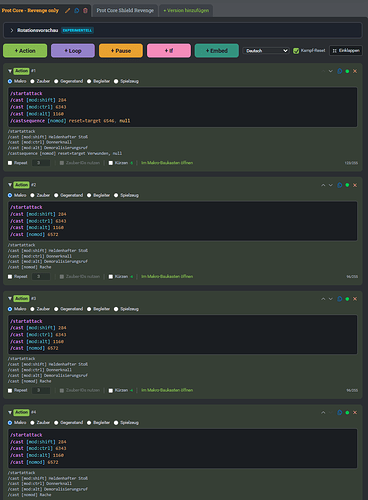Select Begleiter radio in Action #3

pyautogui.click(x=89, y=309)
